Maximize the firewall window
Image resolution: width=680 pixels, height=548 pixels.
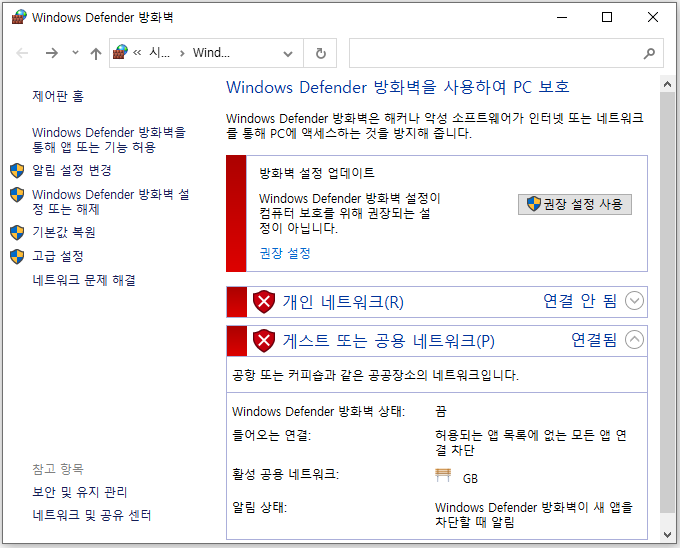(607, 17)
